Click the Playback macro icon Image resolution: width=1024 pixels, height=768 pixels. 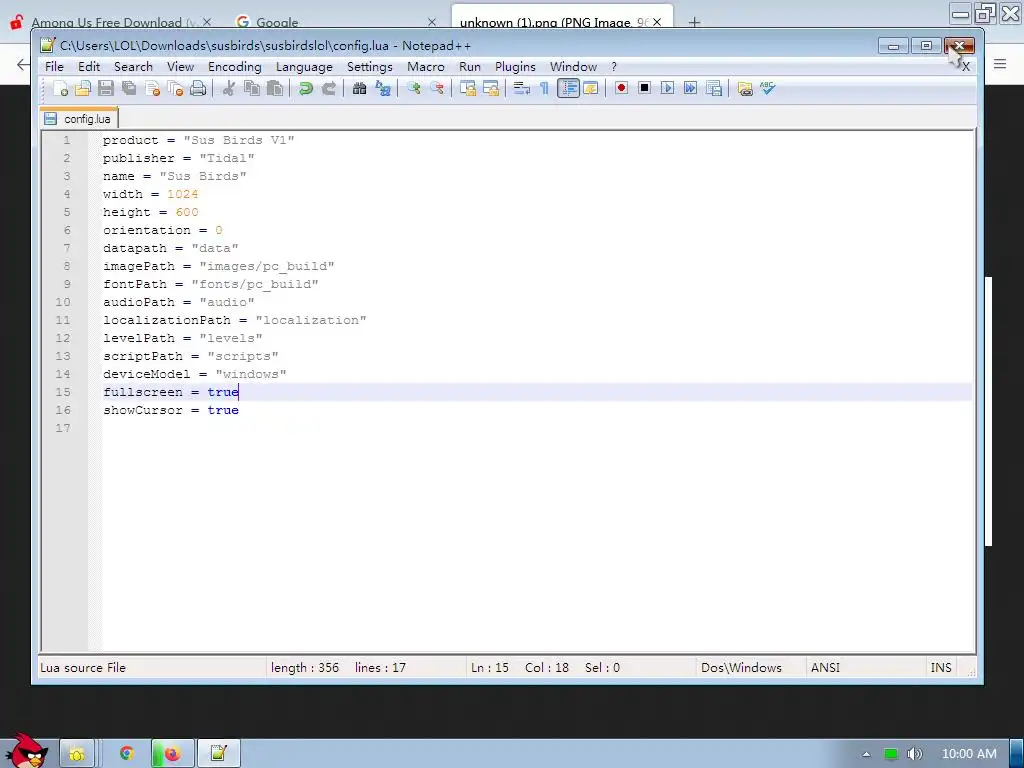[667, 88]
